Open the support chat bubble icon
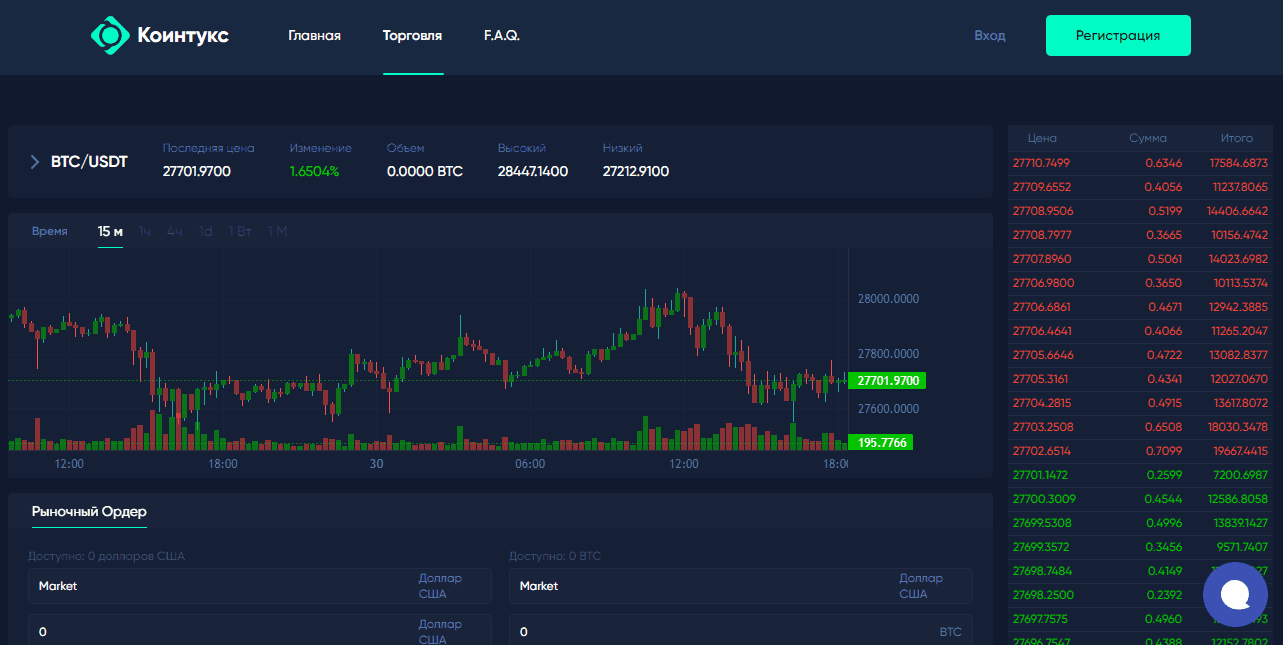 click(x=1235, y=594)
